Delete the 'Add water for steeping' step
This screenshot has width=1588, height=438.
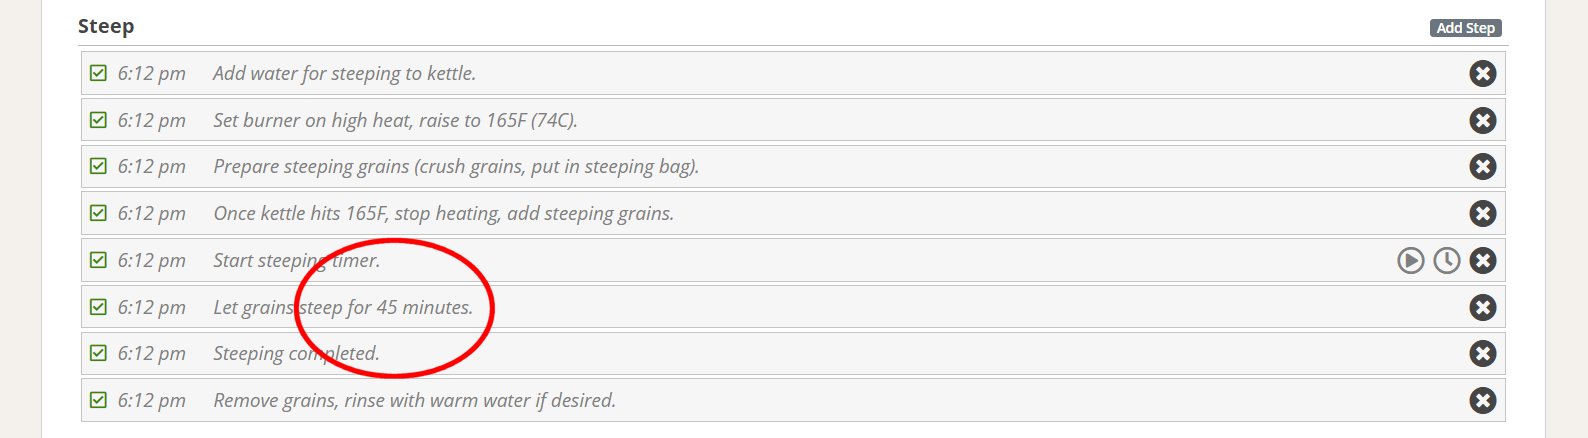[1483, 73]
